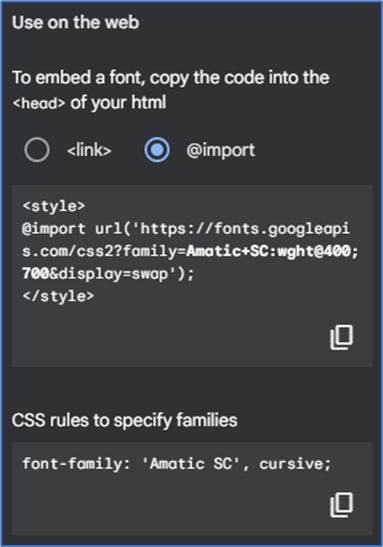383x547 pixels.
Task: Click the 'of your html' text
Action: (x=118, y=103)
